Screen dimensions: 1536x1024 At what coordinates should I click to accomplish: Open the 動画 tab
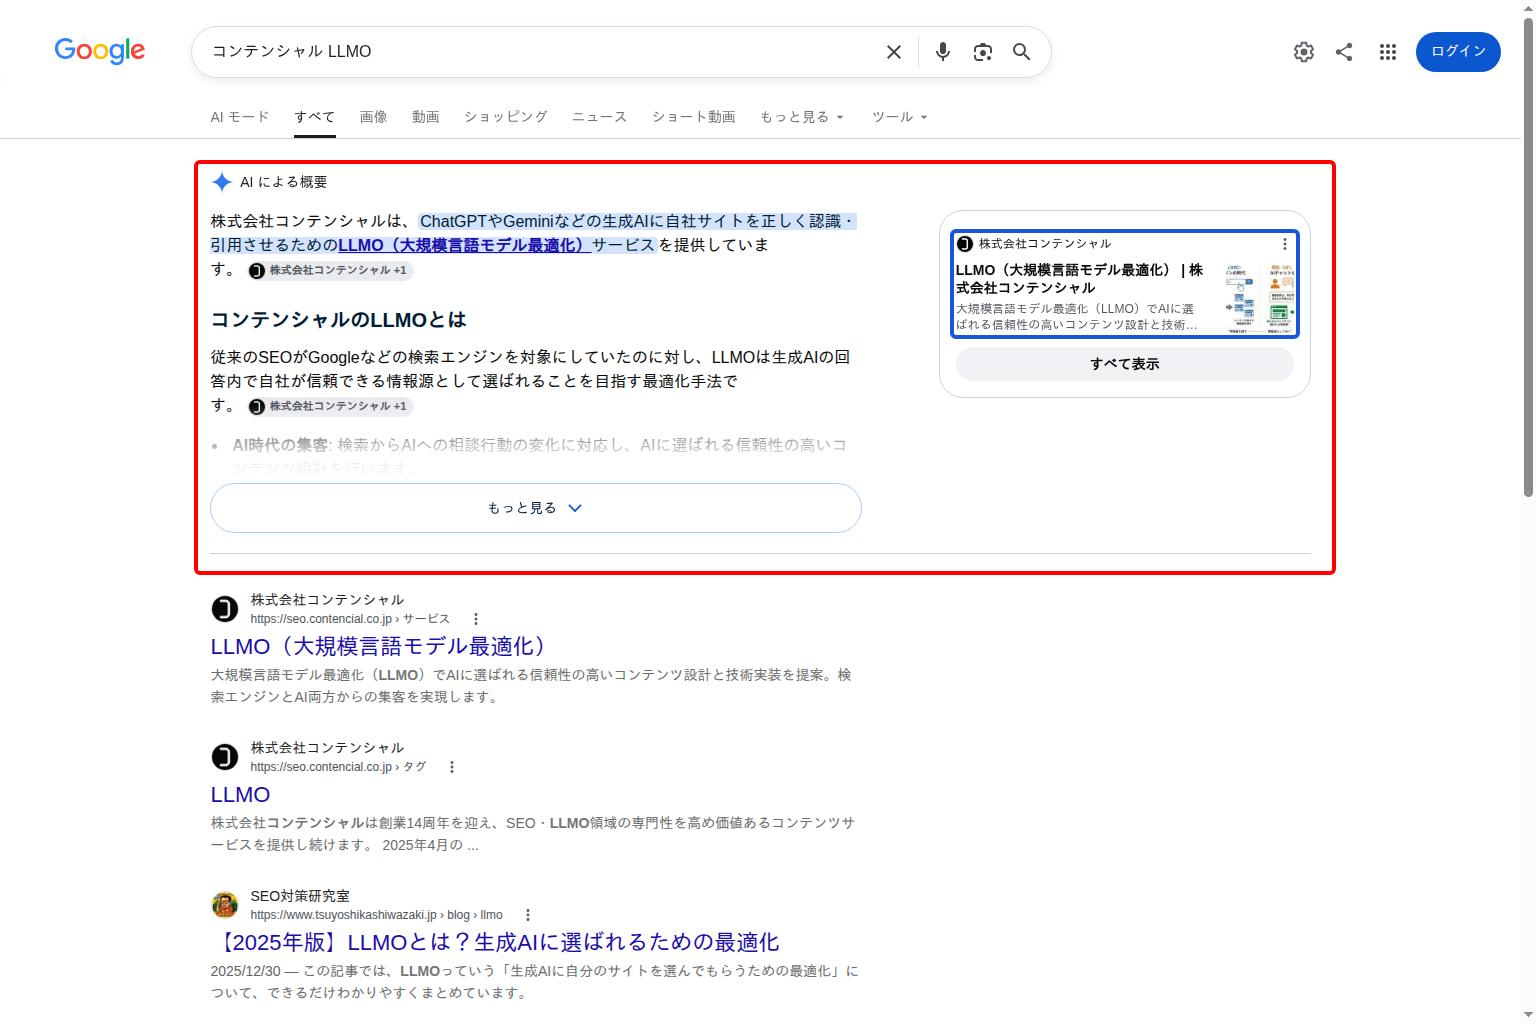[x=426, y=117]
